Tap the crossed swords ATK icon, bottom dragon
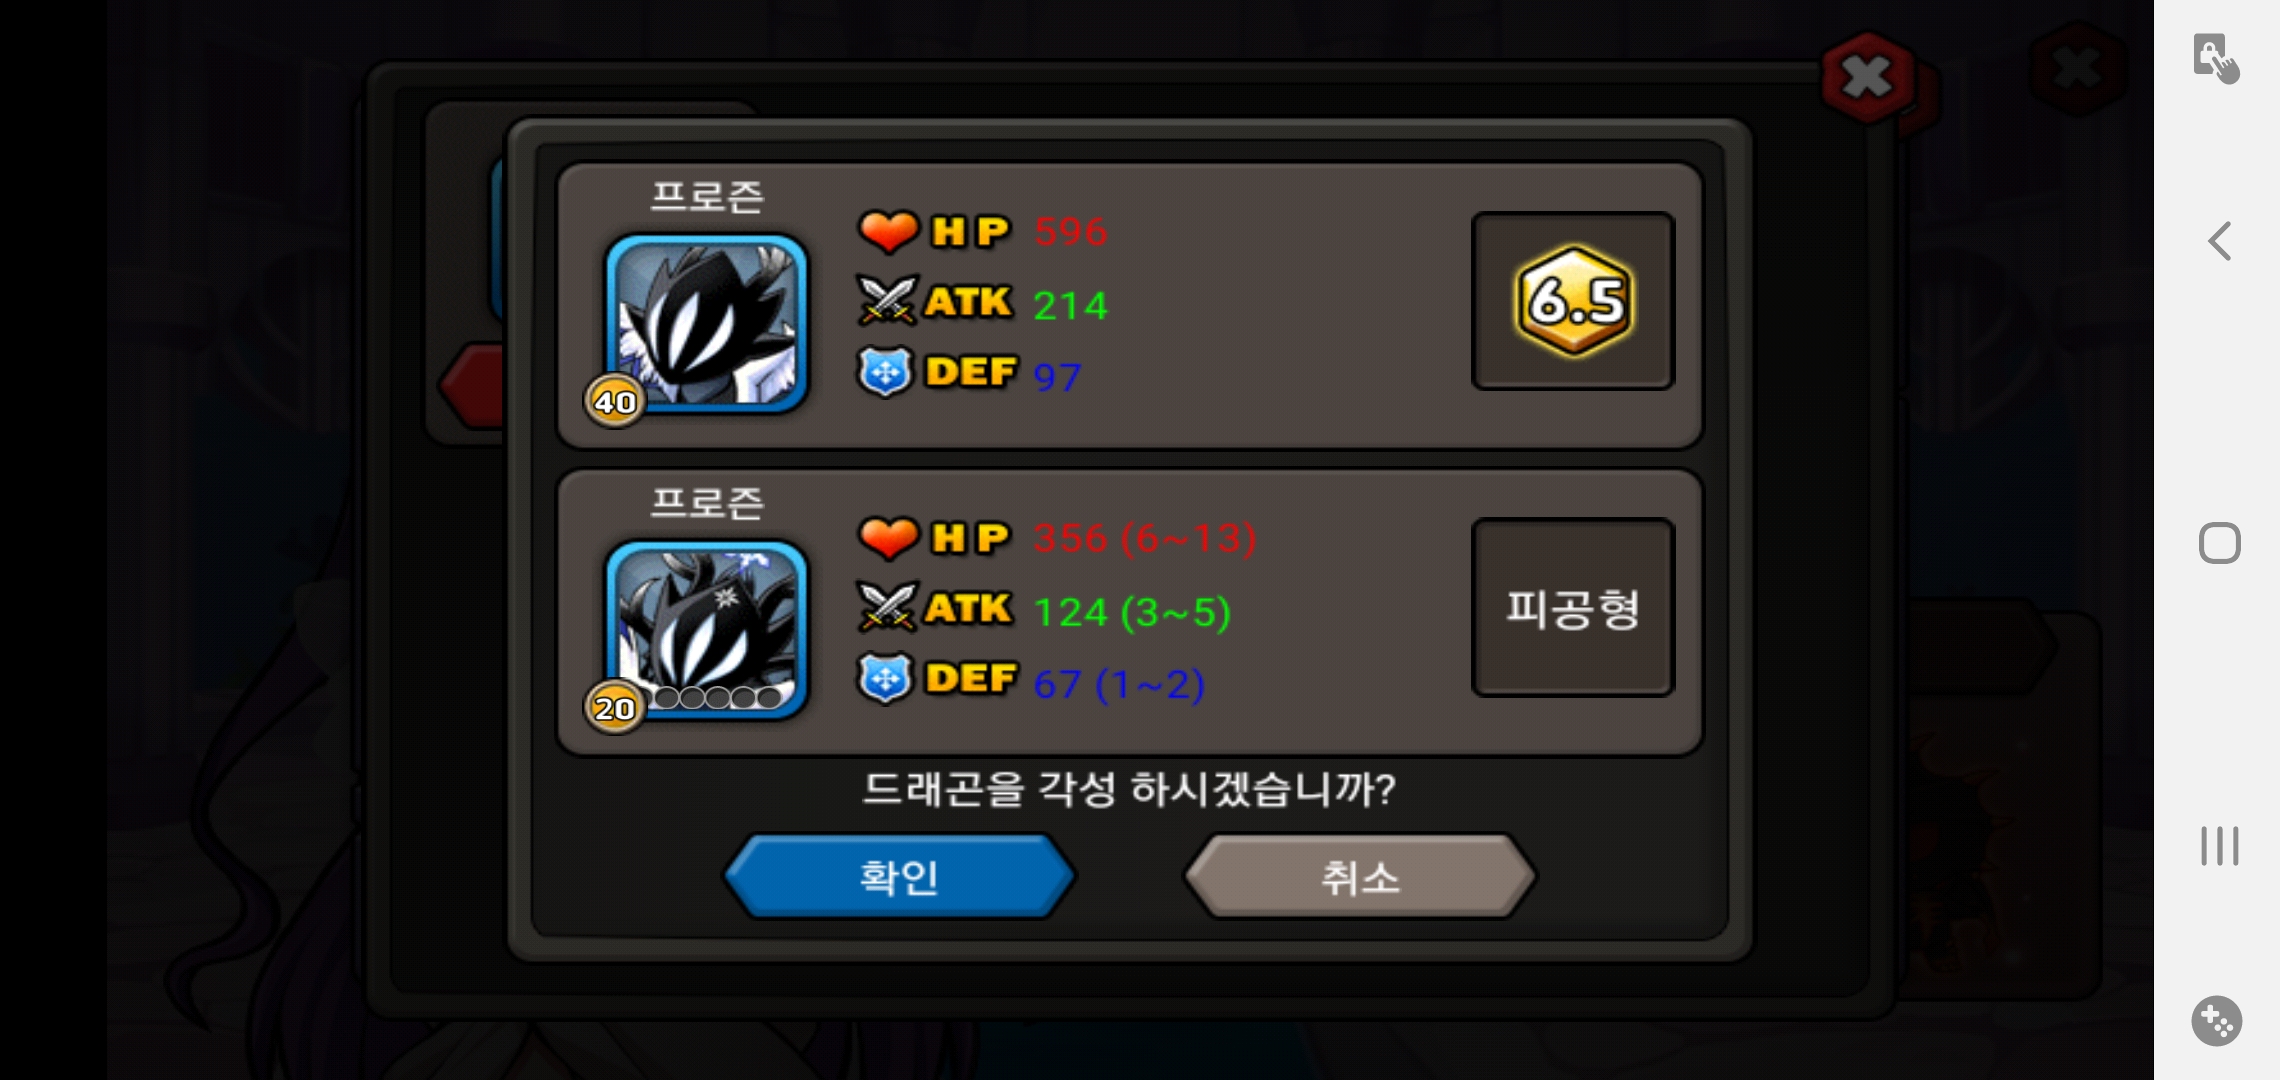The width and height of the screenshot is (2280, 1080). [x=886, y=607]
